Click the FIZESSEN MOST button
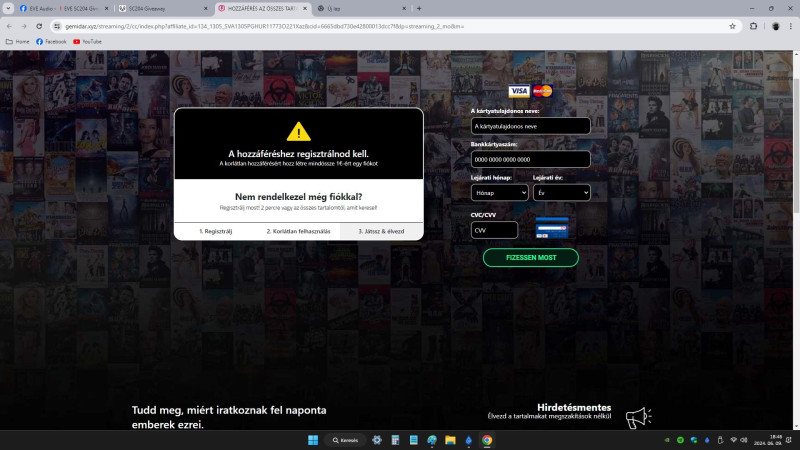 tap(531, 258)
